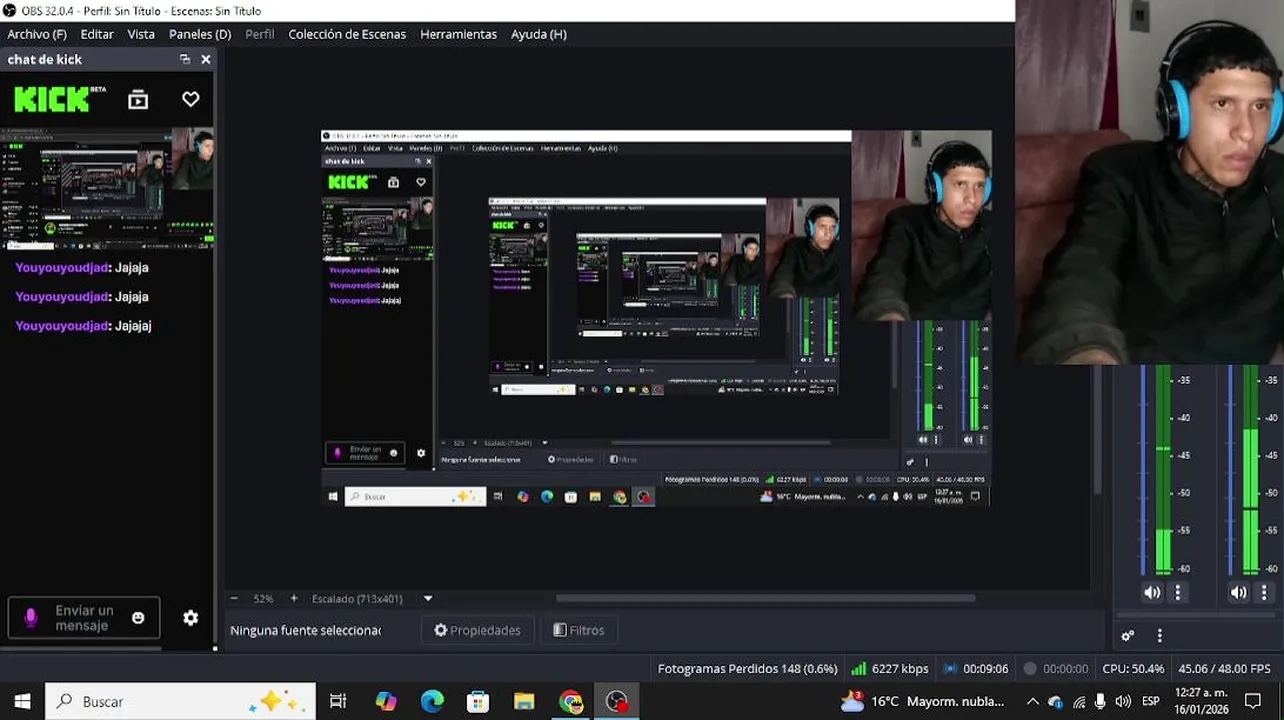This screenshot has height=720, width=1284.
Task: Click the Filtros button
Action: click(x=579, y=630)
